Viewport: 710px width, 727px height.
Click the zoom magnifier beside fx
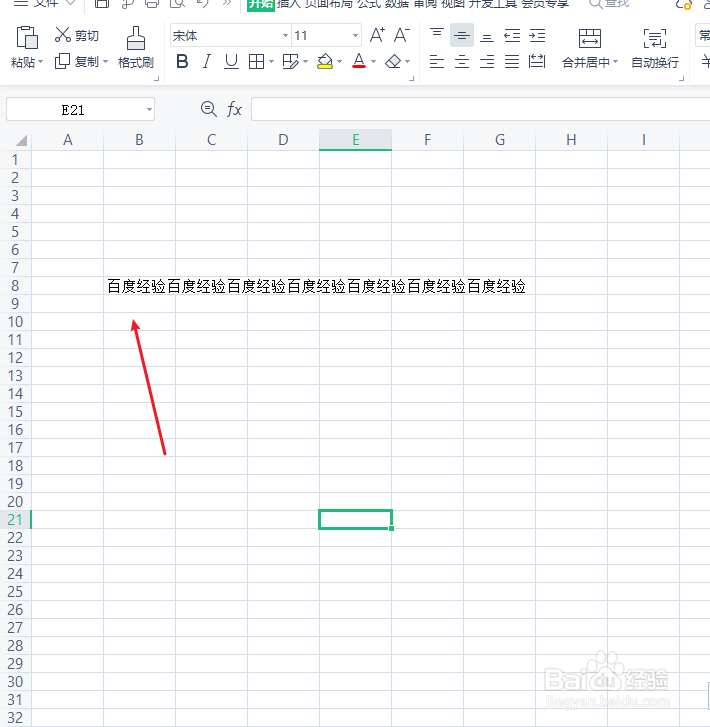tap(209, 109)
